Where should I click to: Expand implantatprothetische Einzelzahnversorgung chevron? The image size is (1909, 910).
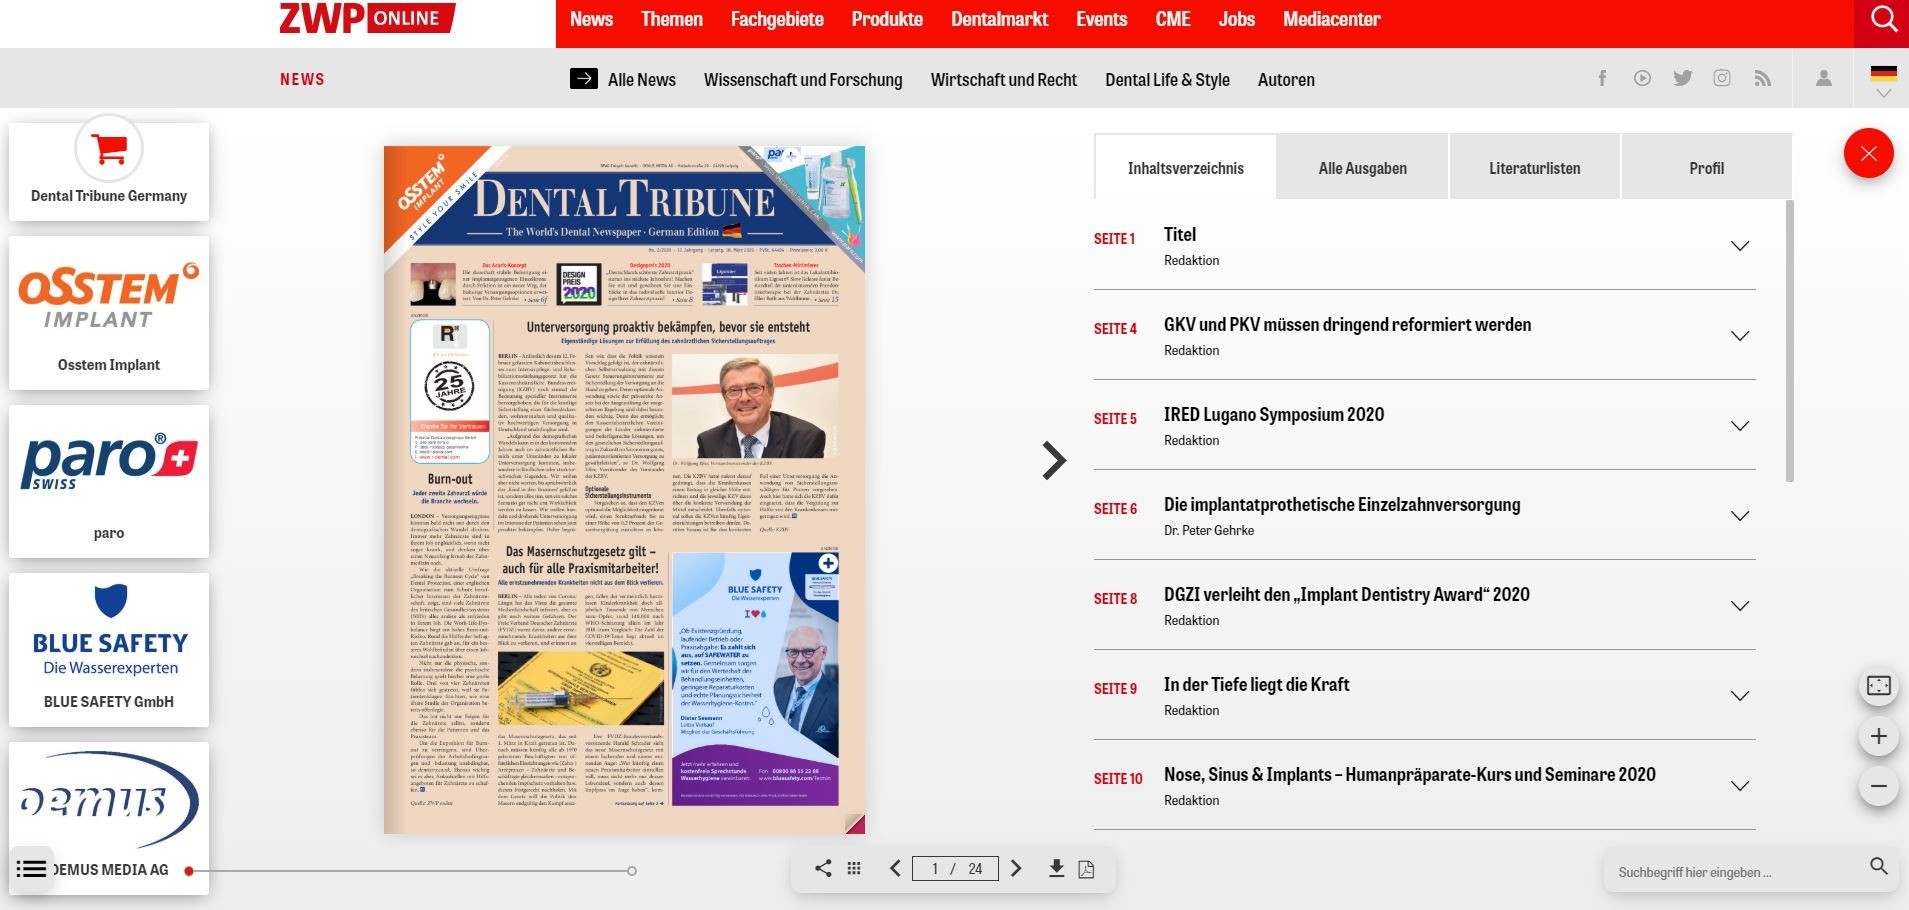click(1740, 515)
